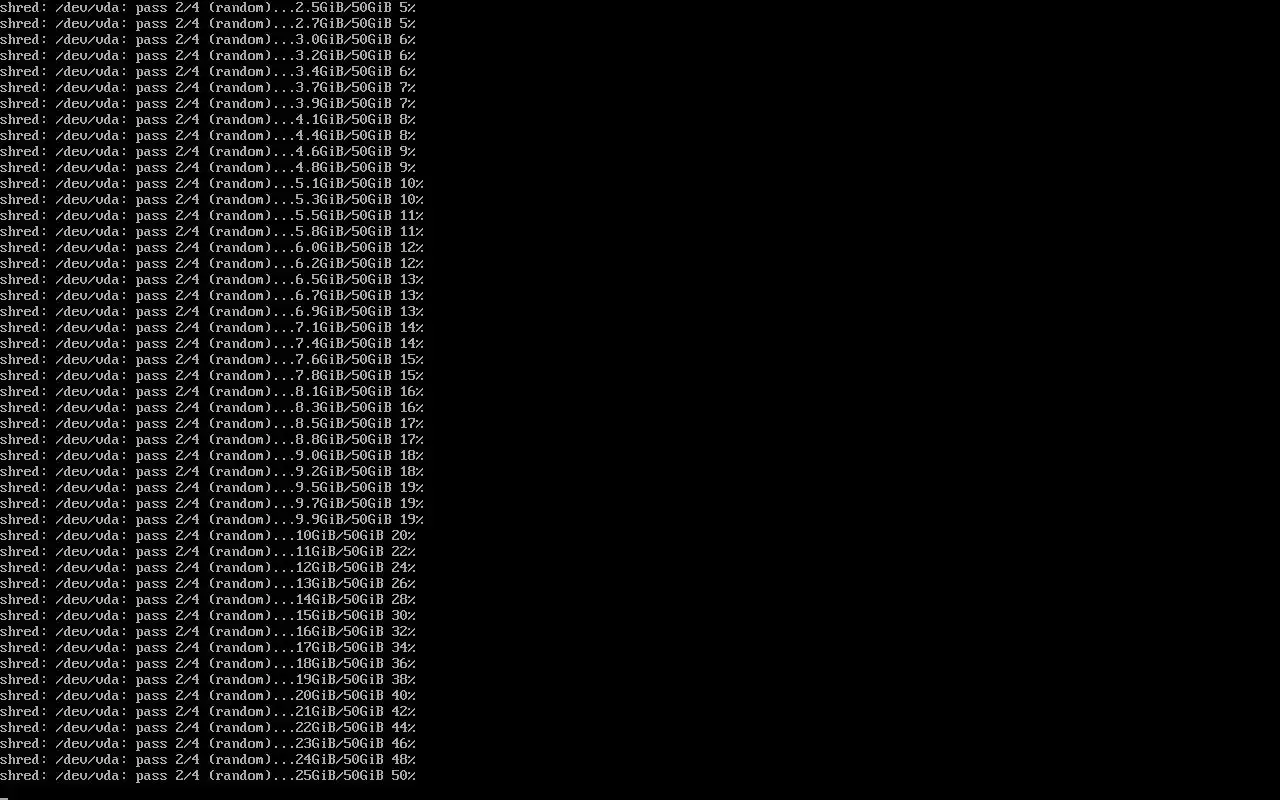
Task: Select the line showing 15GiB/50GiB 30%
Action: click(208, 616)
